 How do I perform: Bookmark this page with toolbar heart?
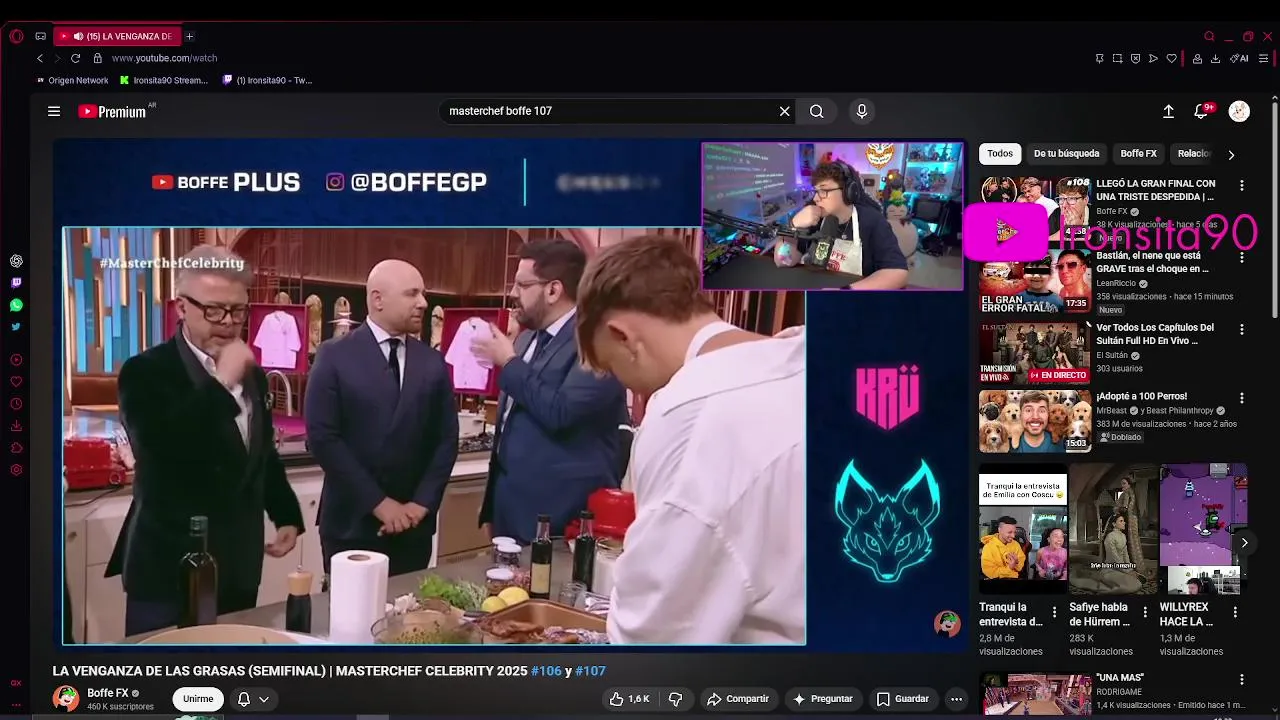1172,58
